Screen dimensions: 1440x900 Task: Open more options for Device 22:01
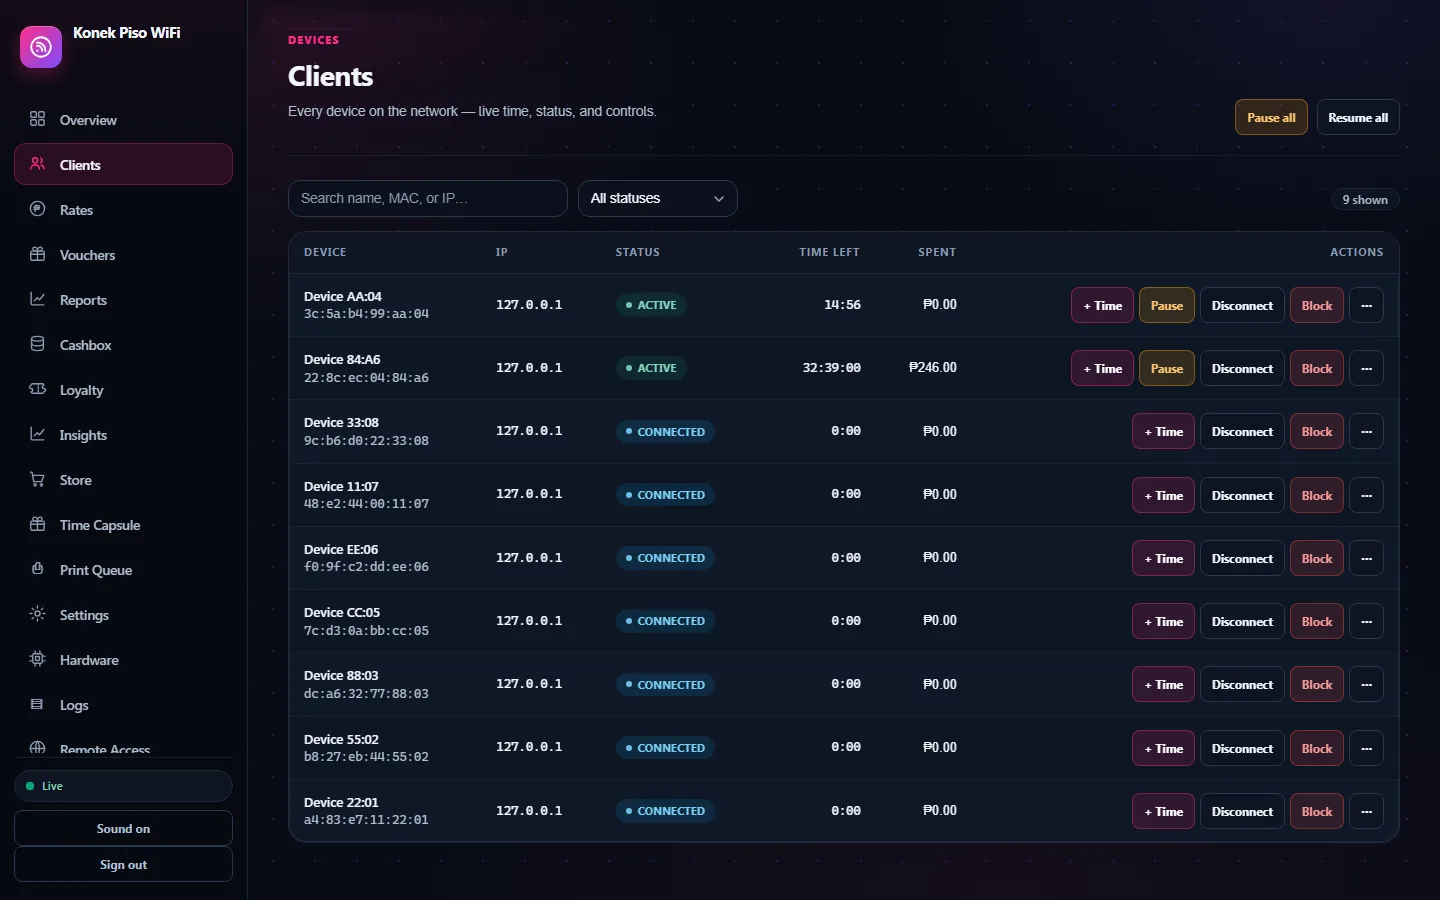coord(1366,811)
